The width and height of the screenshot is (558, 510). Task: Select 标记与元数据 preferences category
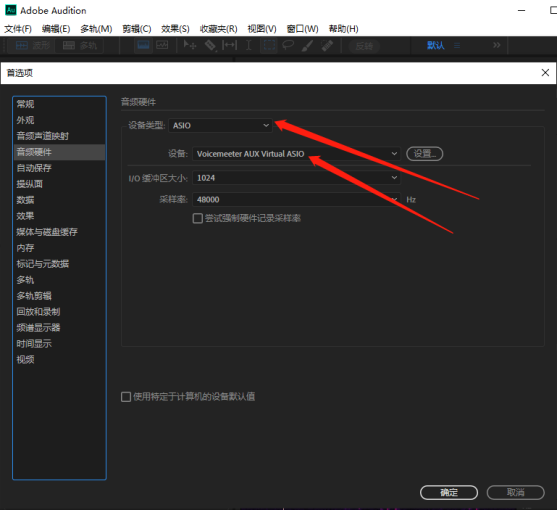[x=59, y=264]
